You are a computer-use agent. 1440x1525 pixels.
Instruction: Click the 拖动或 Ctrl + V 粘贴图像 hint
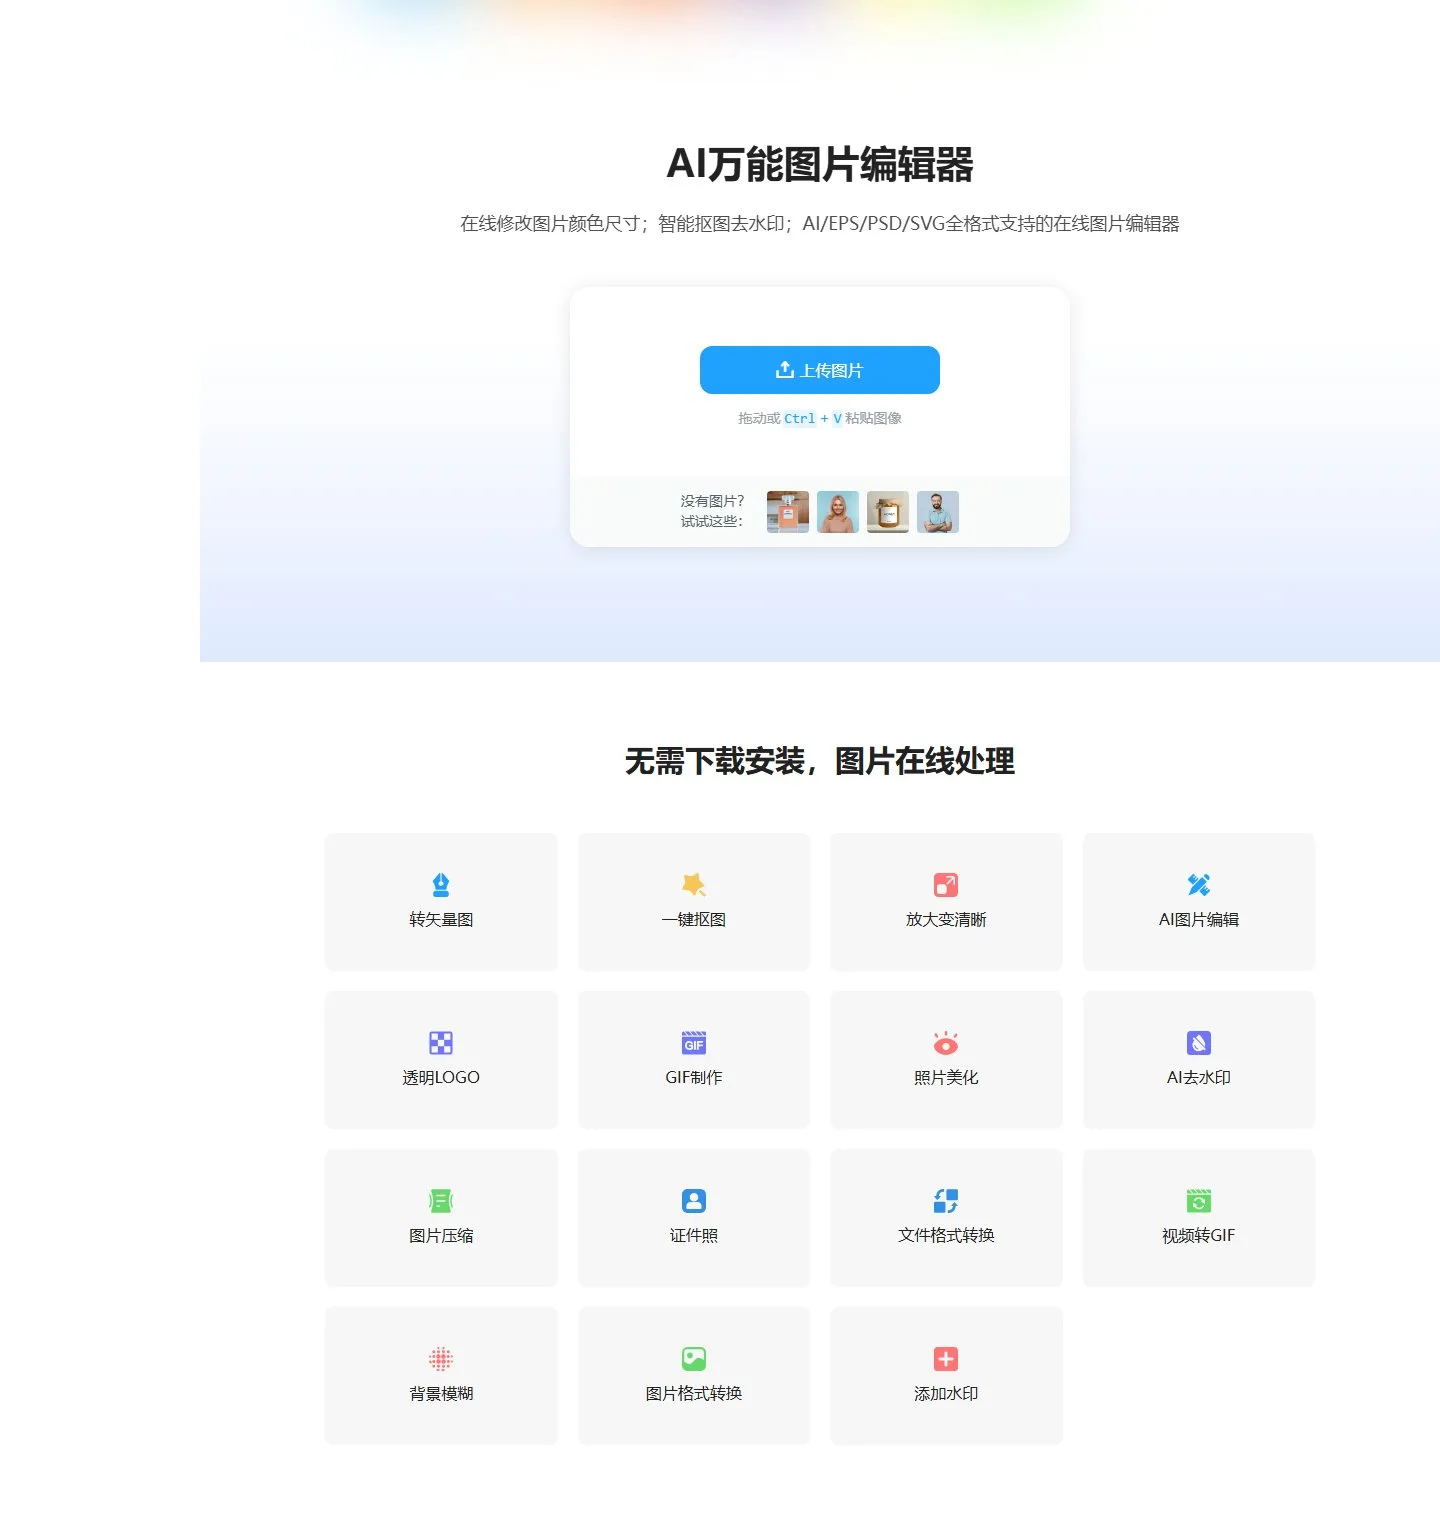click(820, 418)
